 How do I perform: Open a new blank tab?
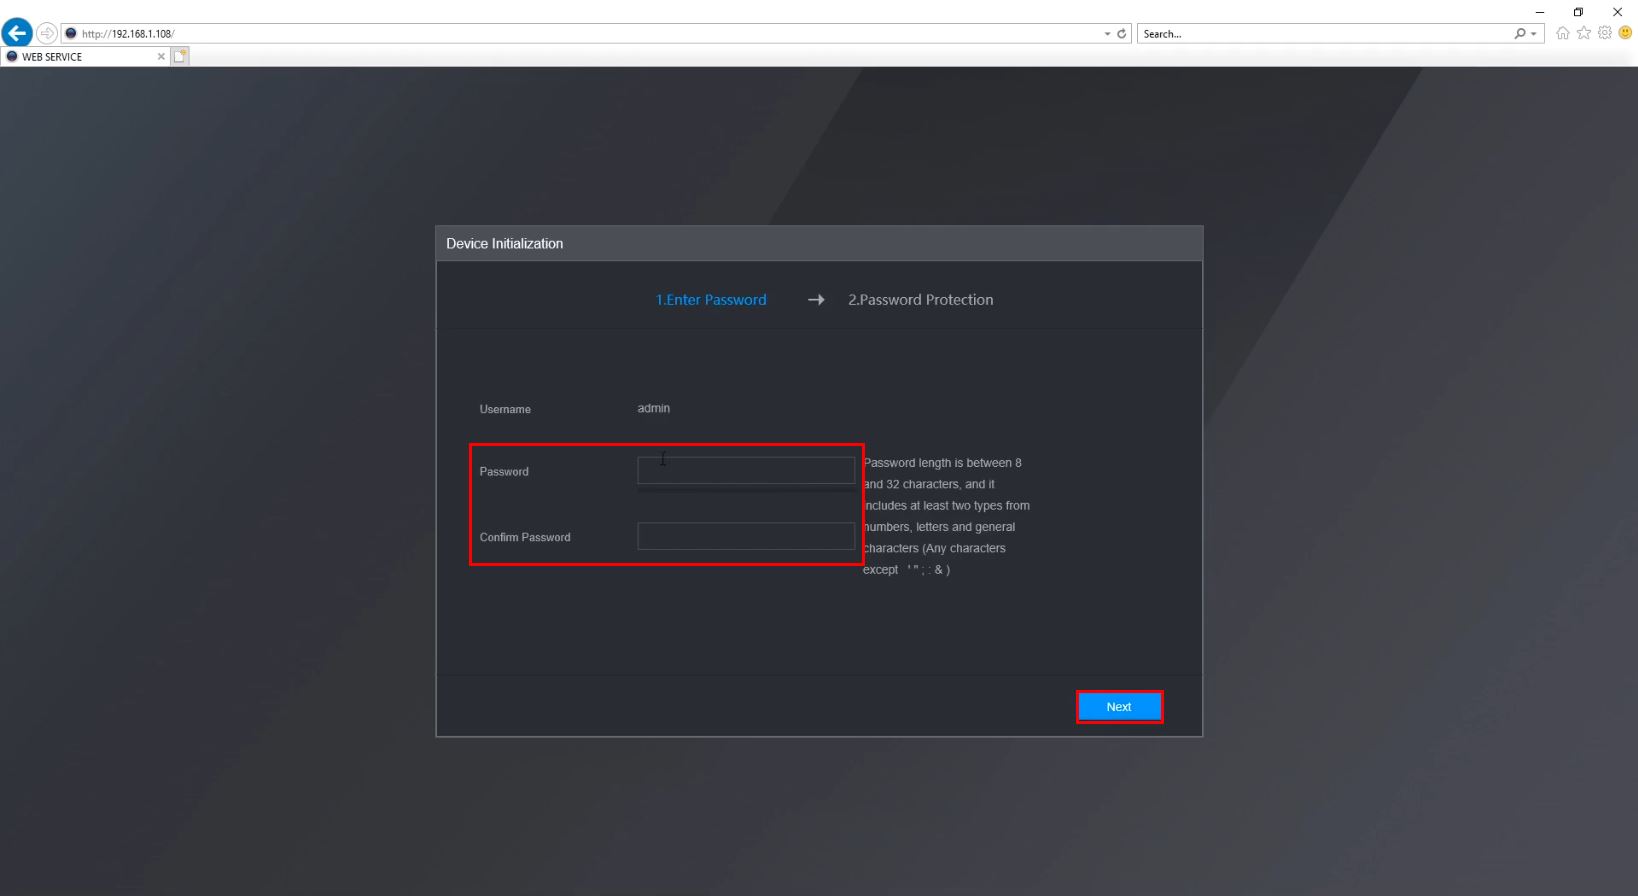180,57
